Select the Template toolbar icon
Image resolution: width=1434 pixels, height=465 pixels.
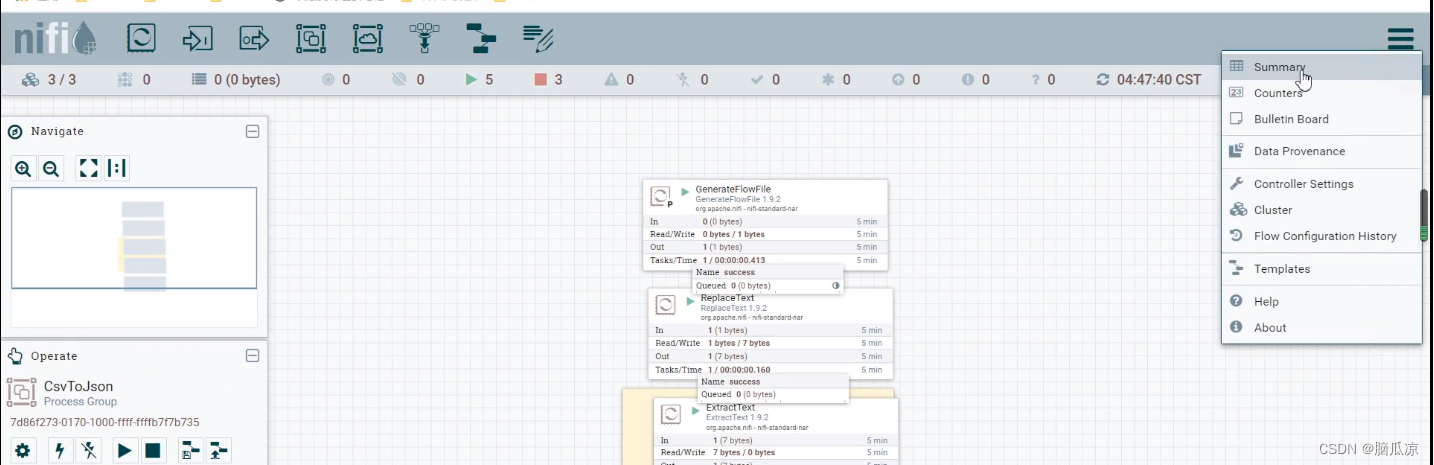click(x=482, y=39)
